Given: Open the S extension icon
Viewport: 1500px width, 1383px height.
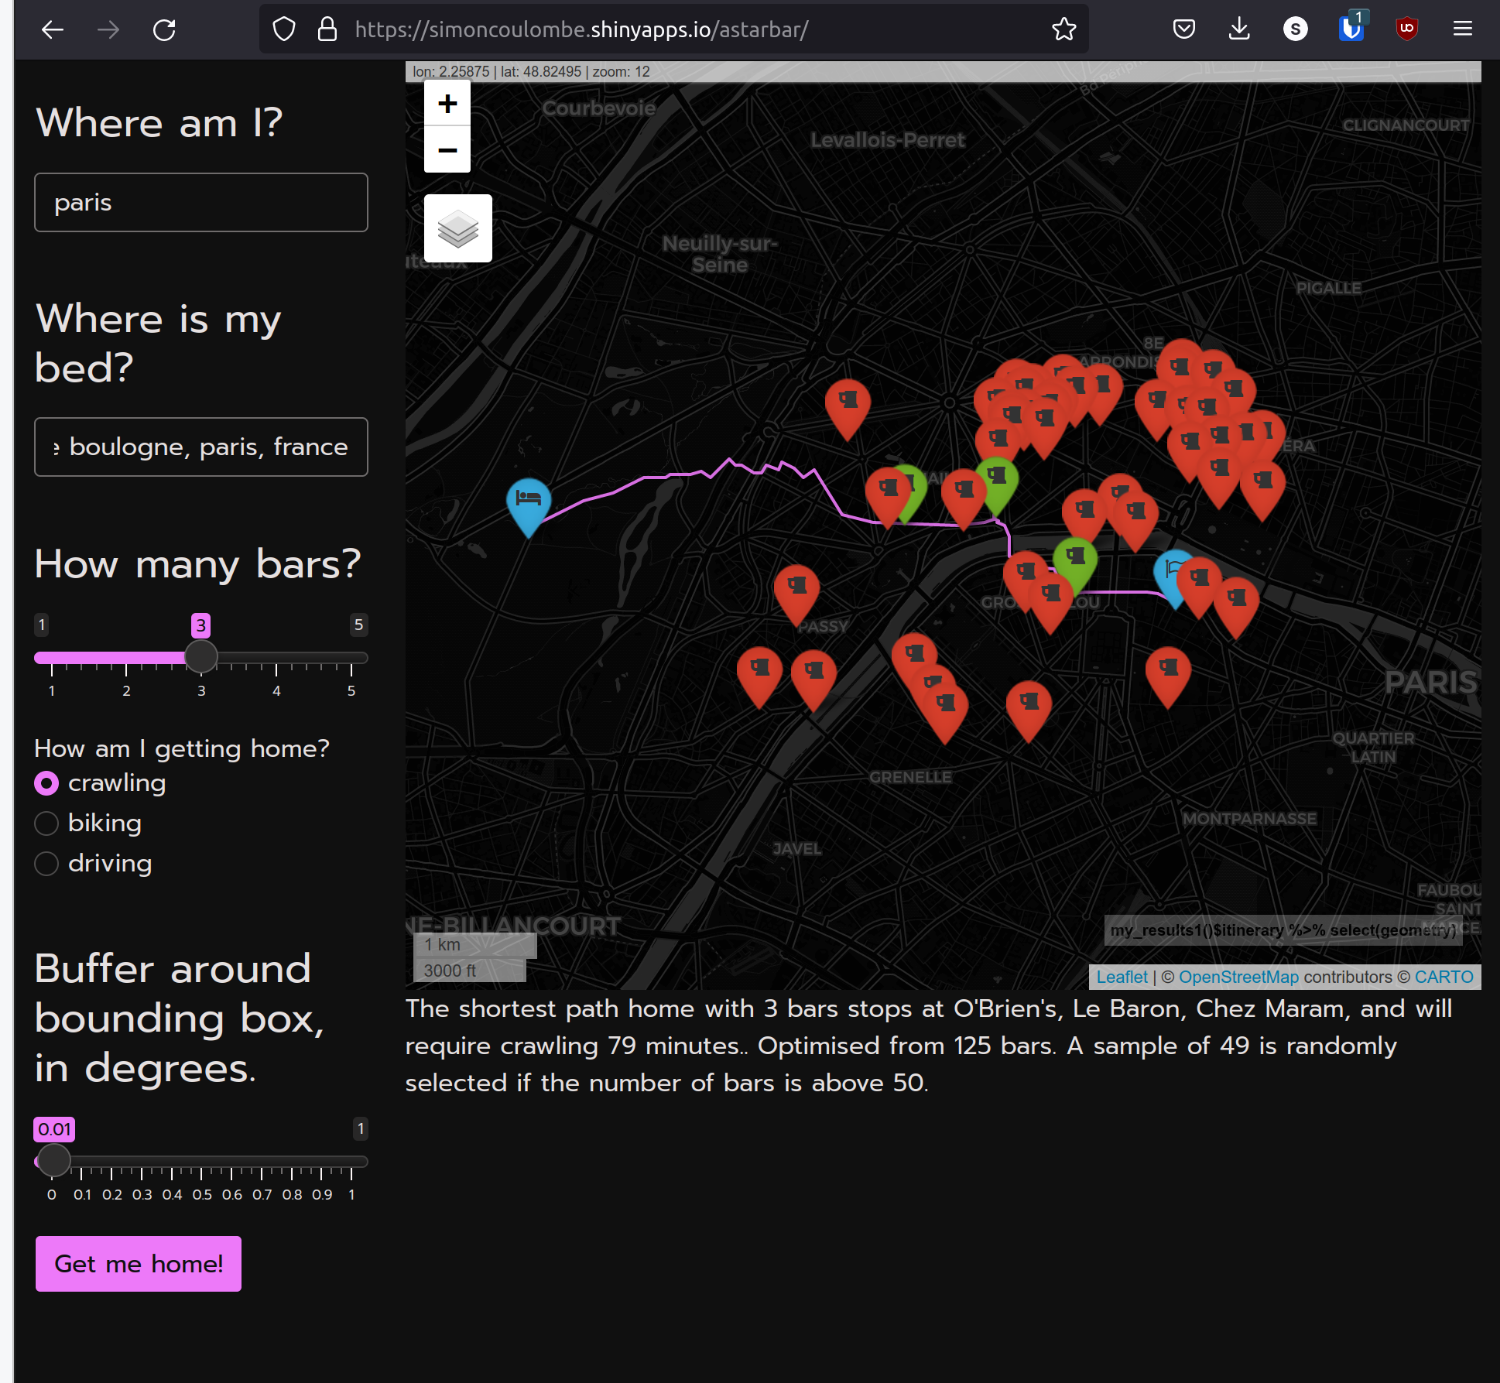Looking at the screenshot, I should (1295, 29).
